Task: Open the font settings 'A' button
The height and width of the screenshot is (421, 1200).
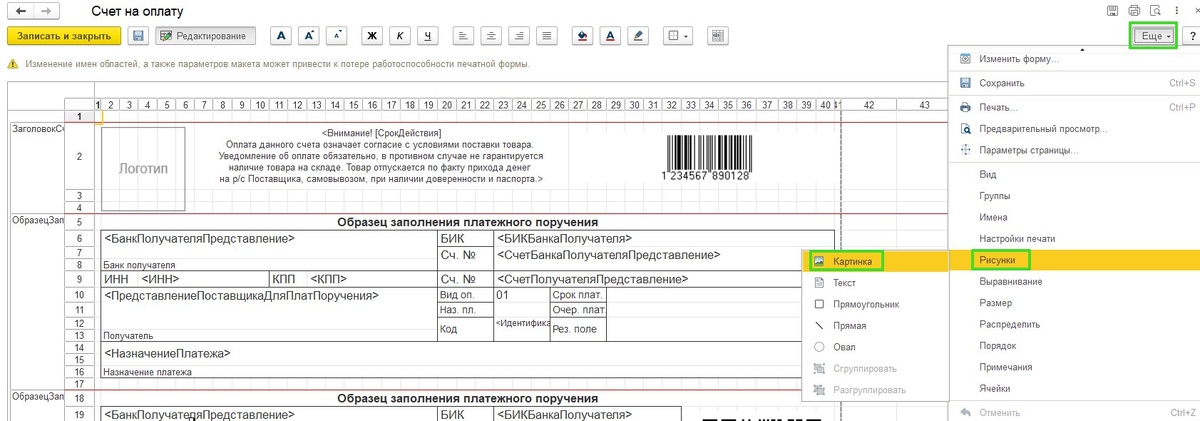Action: (x=281, y=35)
